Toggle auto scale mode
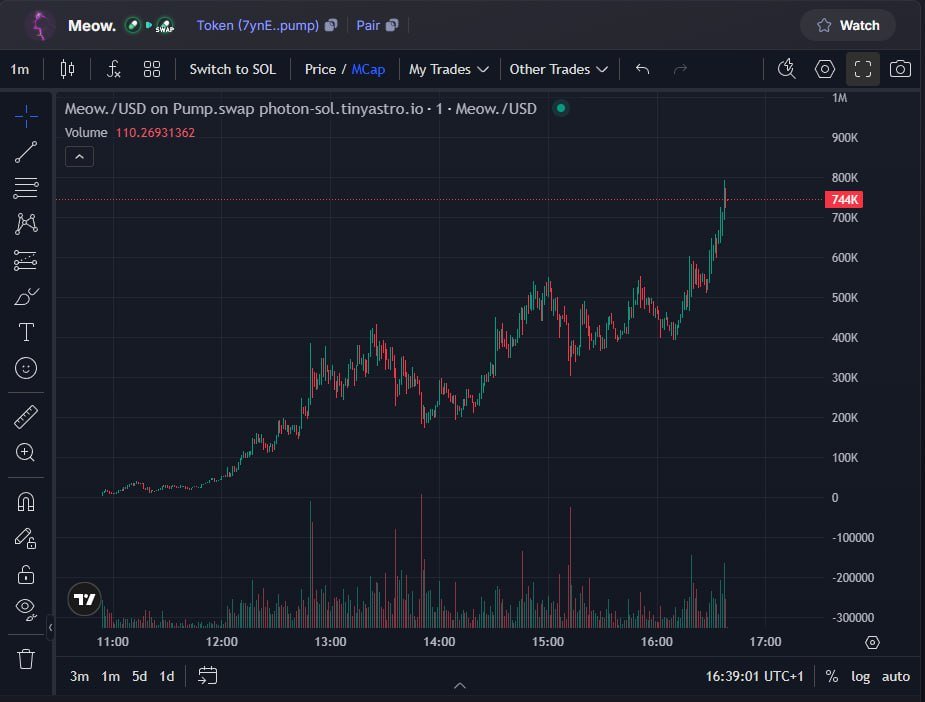Image resolution: width=925 pixels, height=702 pixels. point(896,676)
